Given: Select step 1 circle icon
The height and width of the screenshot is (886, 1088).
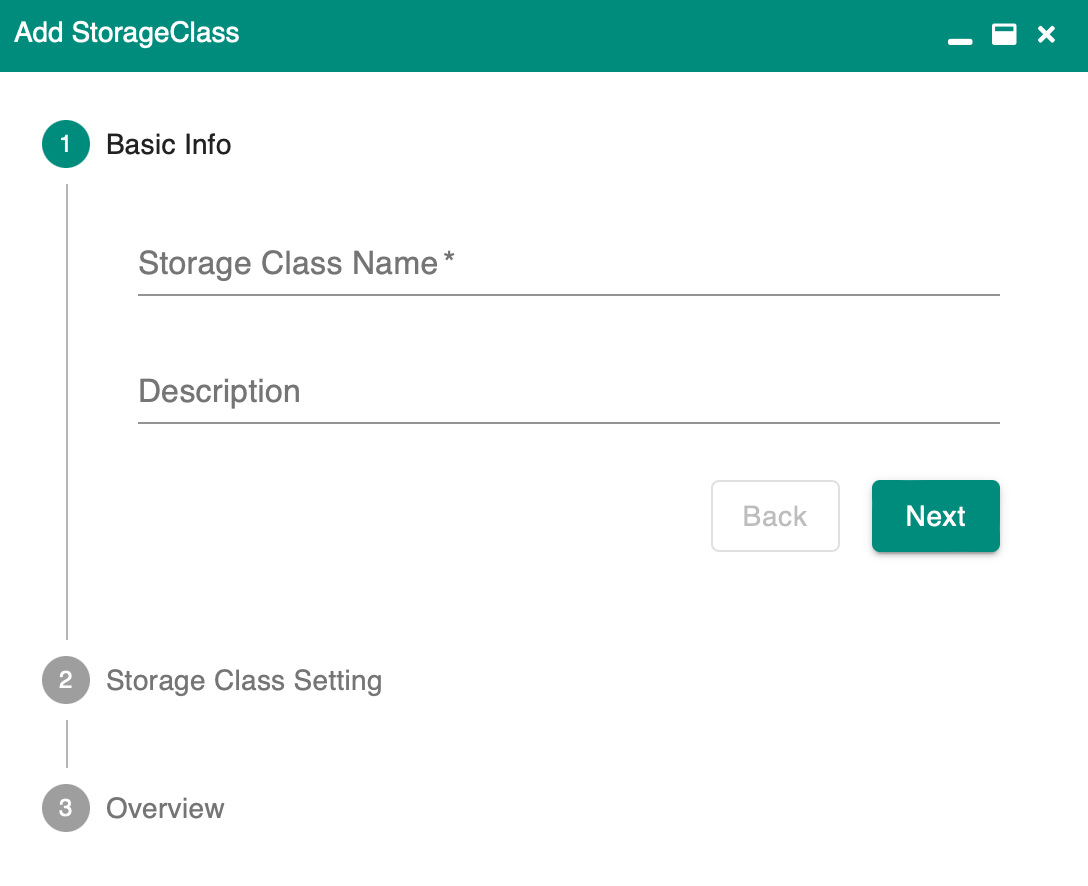Looking at the screenshot, I should click(66, 144).
